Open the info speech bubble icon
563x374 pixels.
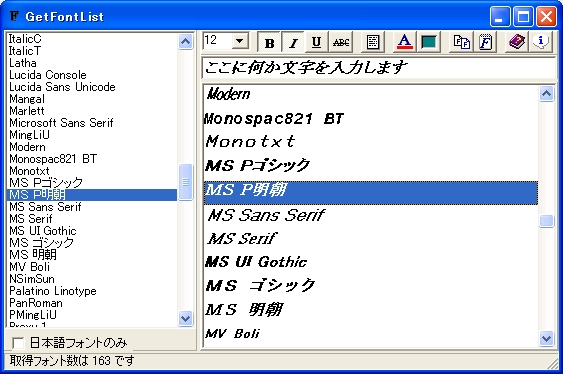(x=541, y=43)
